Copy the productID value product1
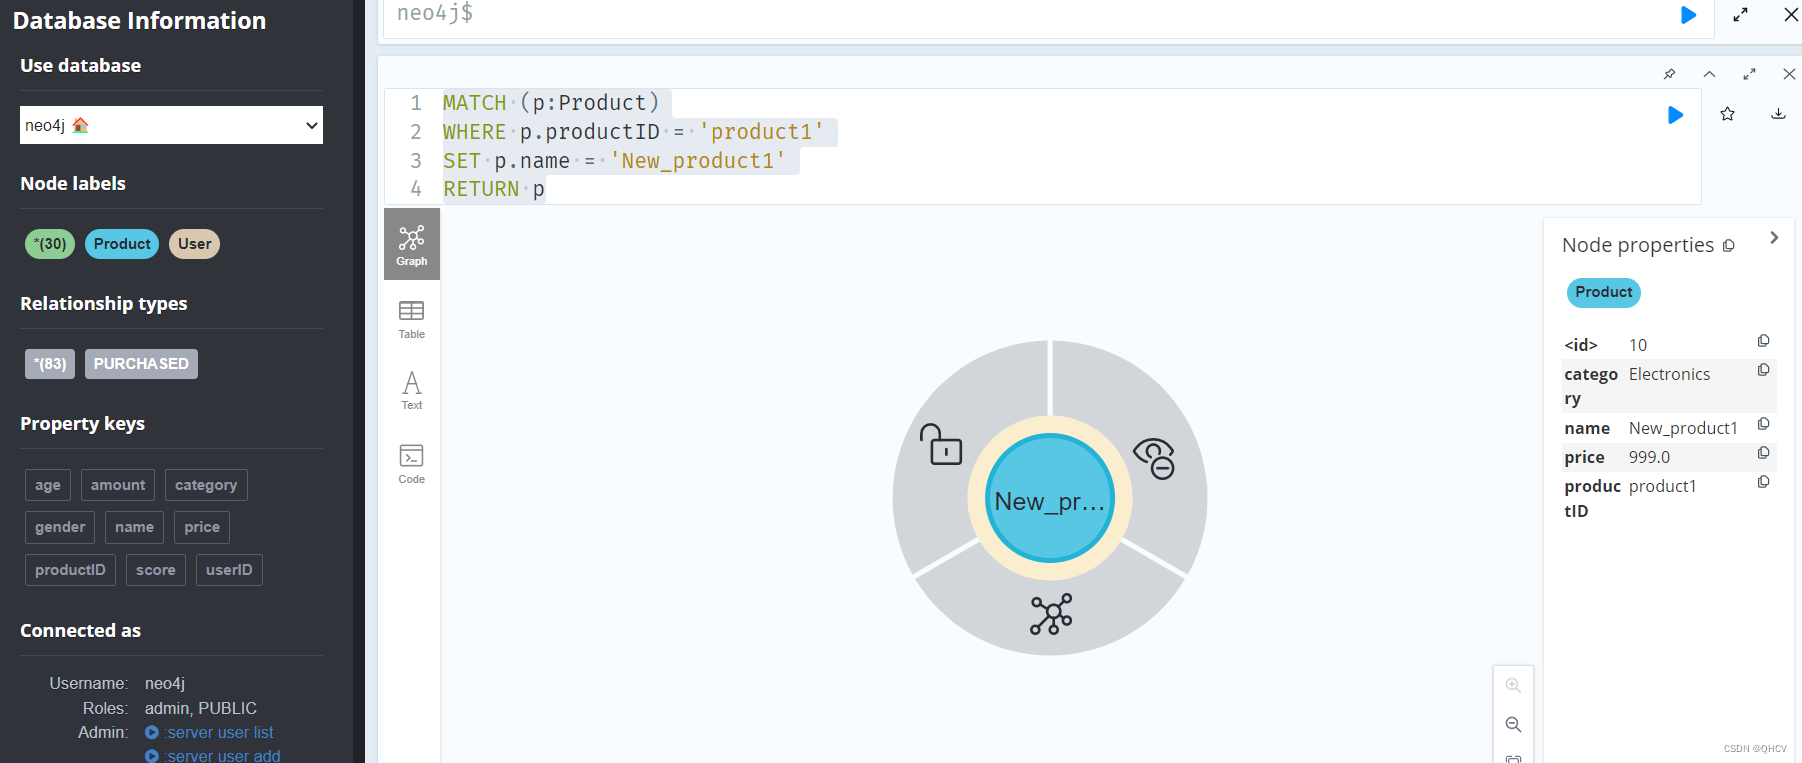 [1763, 482]
